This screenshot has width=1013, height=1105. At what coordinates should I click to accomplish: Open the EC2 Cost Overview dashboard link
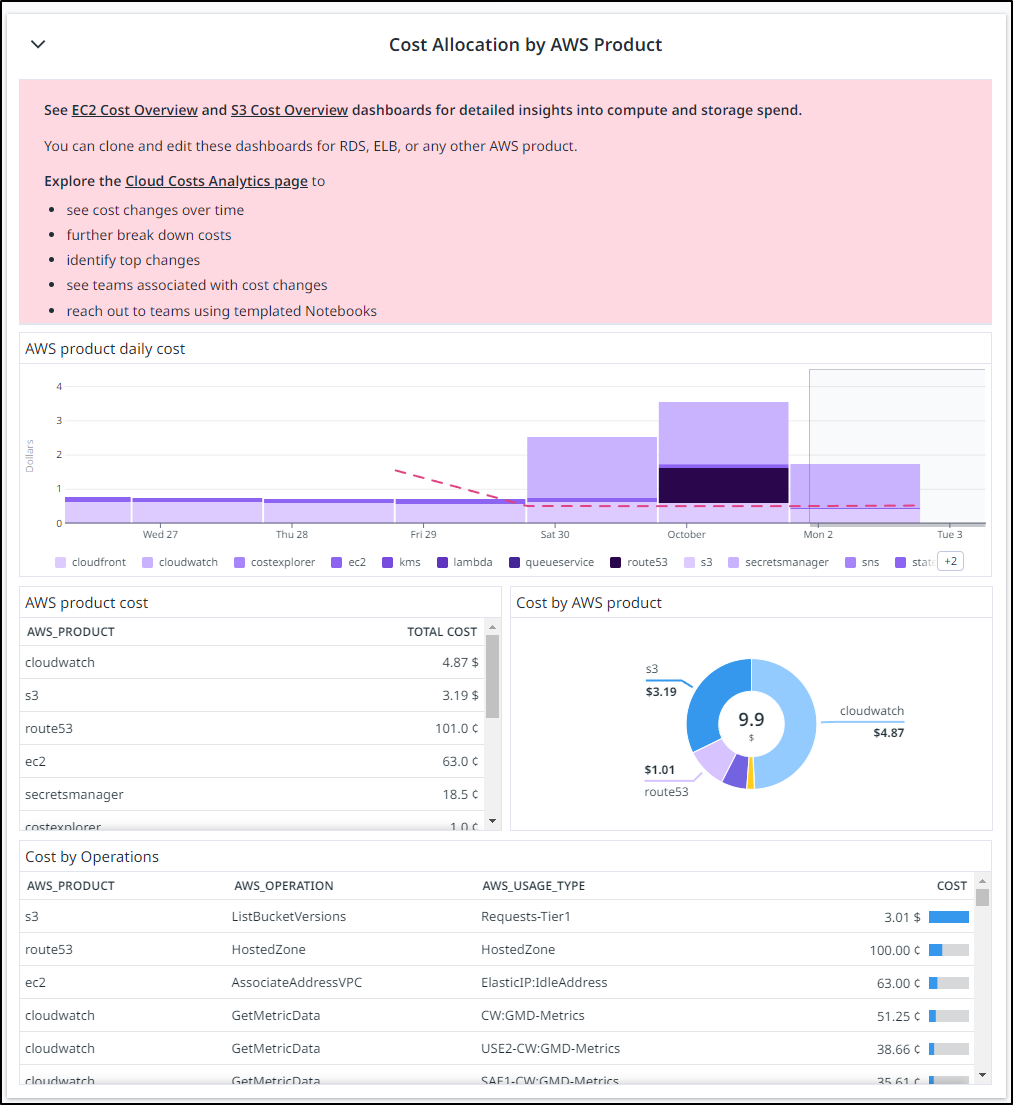[x=135, y=110]
